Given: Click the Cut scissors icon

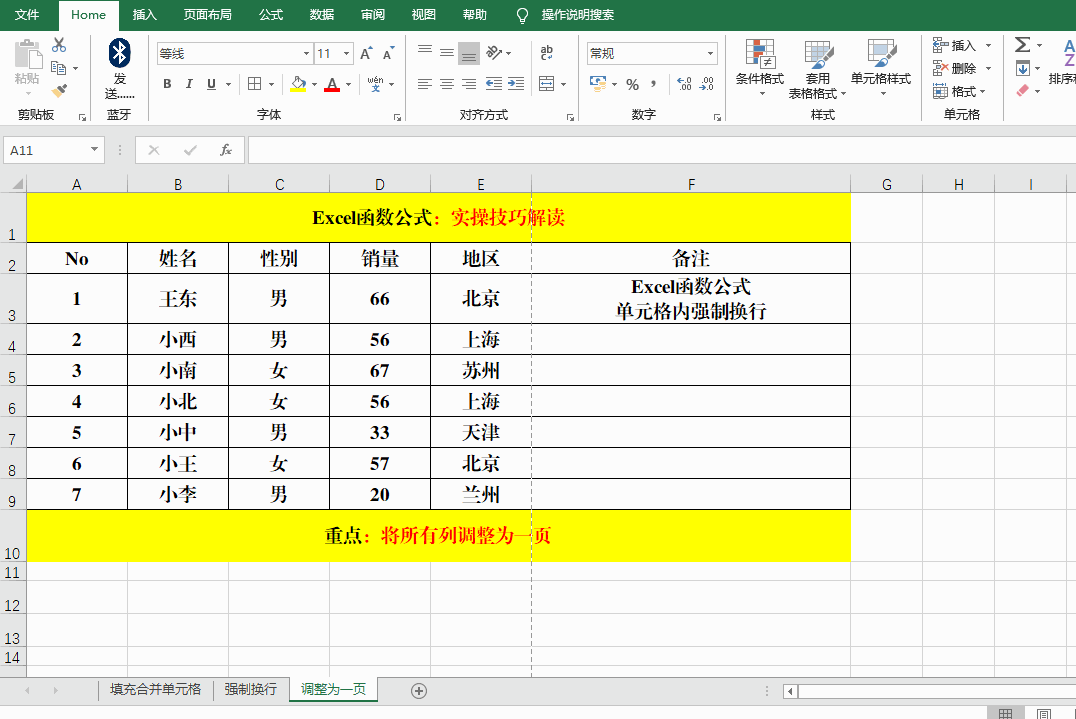Looking at the screenshot, I should (59, 45).
